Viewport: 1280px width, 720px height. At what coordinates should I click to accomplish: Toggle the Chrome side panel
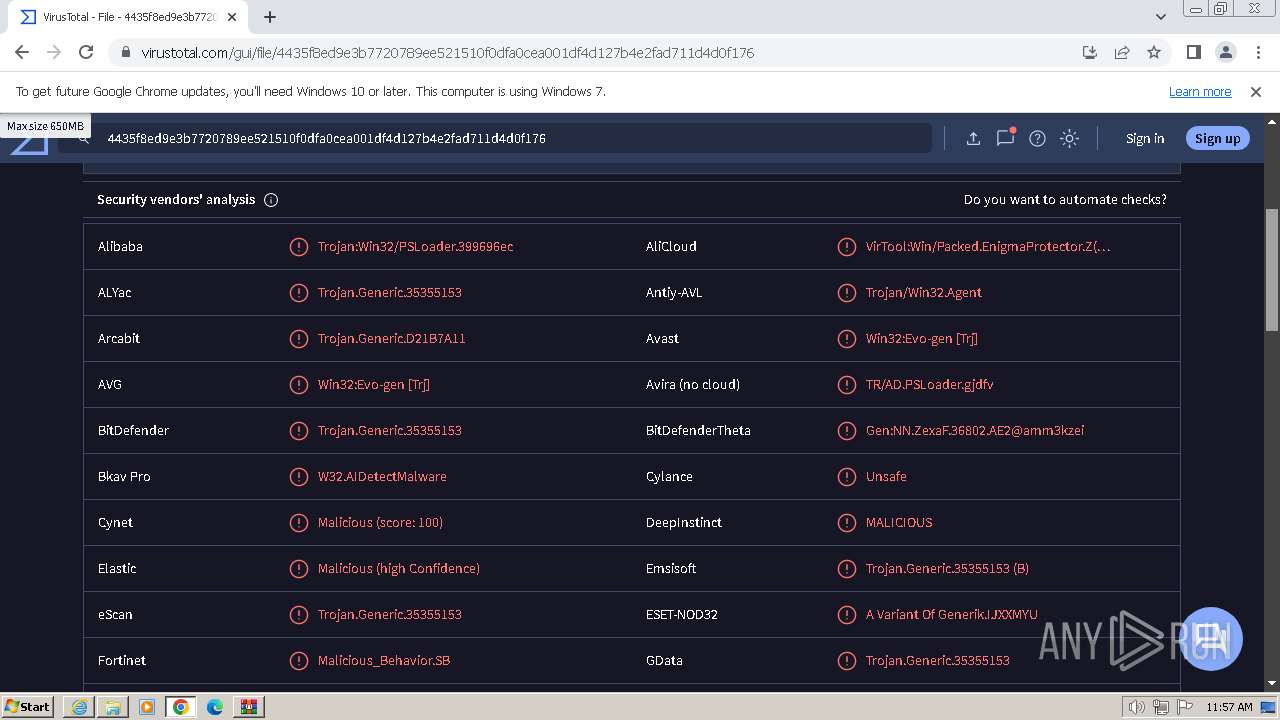[1193, 52]
